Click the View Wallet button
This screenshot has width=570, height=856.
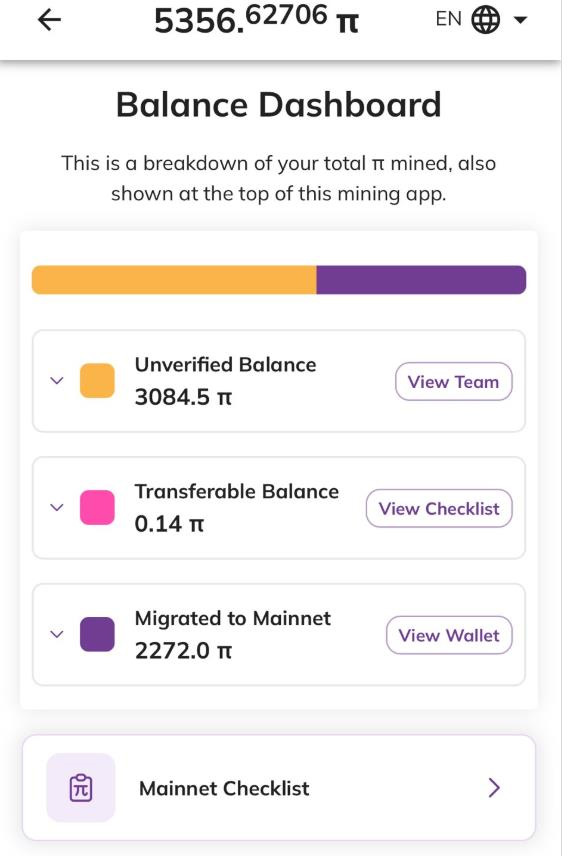449,635
